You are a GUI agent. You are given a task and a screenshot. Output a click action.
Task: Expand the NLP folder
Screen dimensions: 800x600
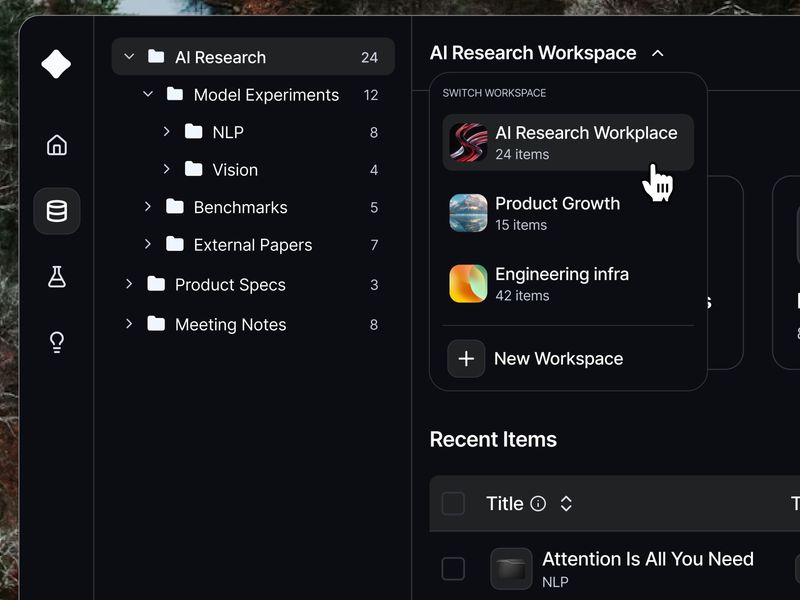tap(167, 131)
